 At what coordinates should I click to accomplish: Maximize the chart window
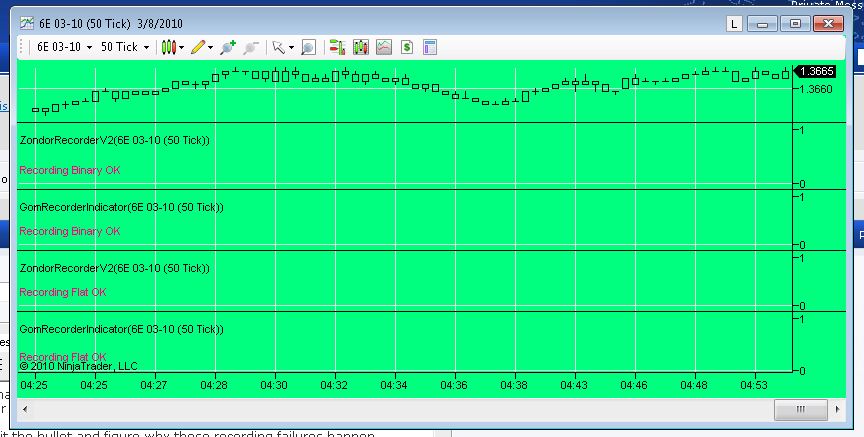tap(795, 24)
